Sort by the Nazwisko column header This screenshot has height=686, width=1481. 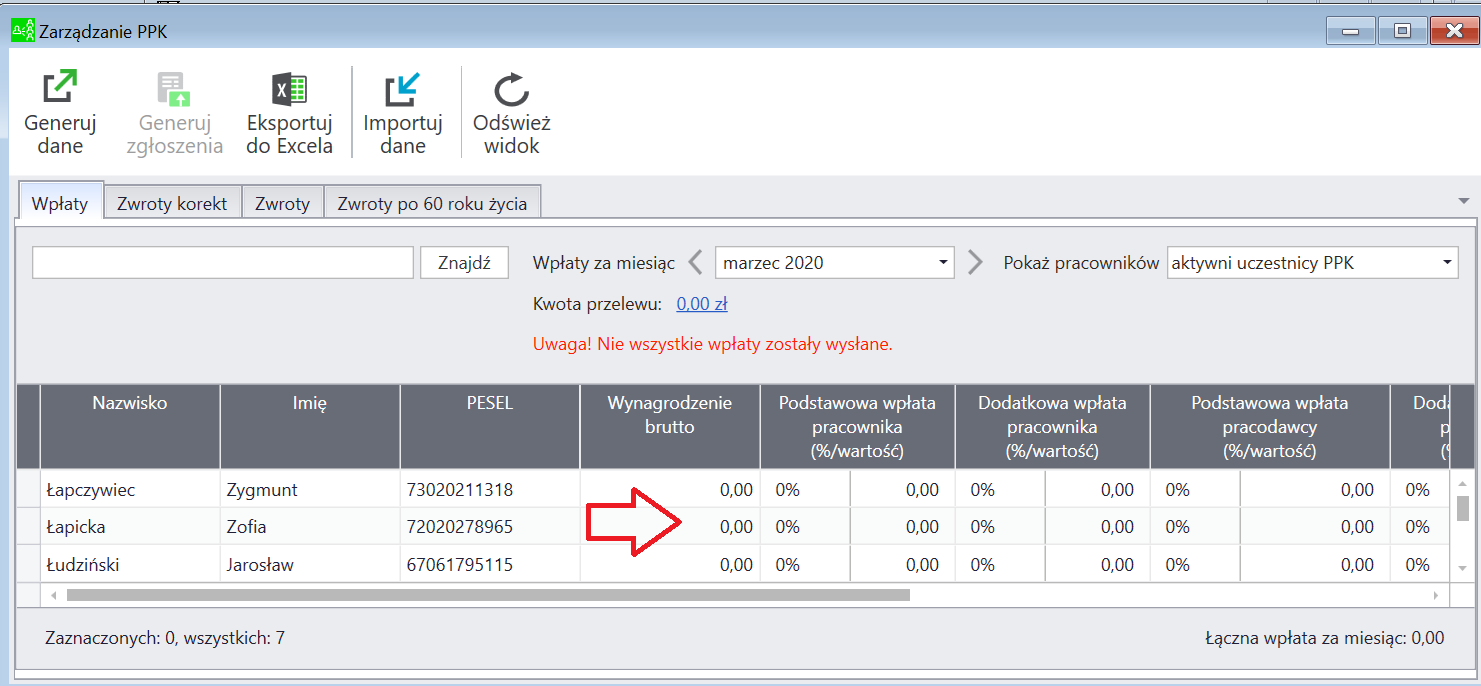click(130, 426)
